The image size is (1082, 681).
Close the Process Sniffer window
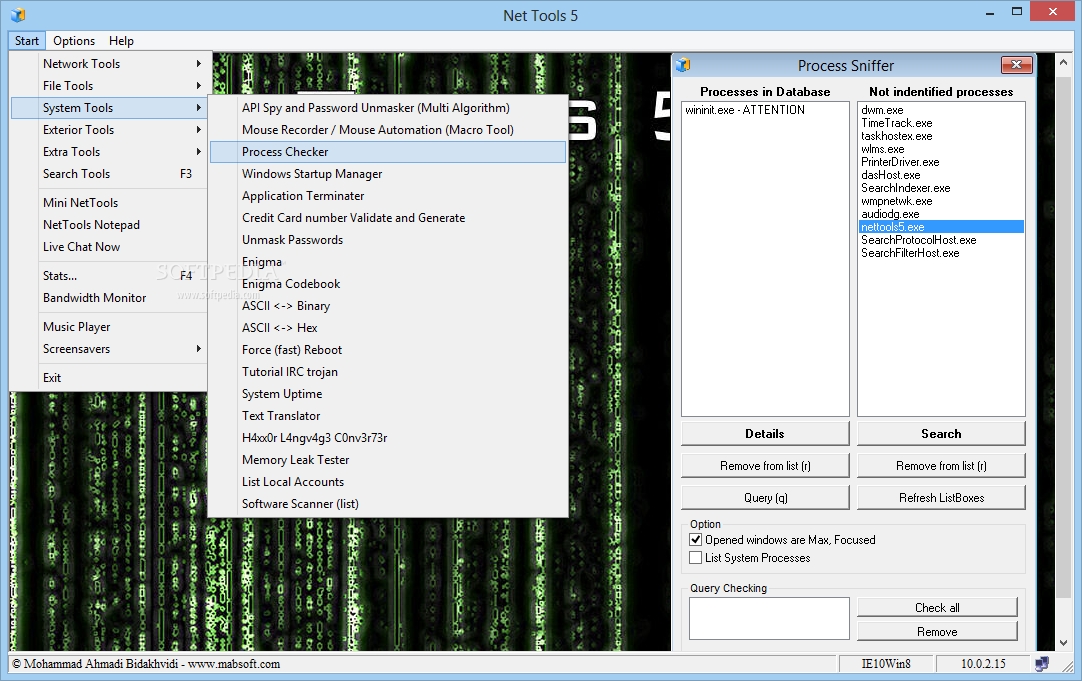coord(1016,65)
